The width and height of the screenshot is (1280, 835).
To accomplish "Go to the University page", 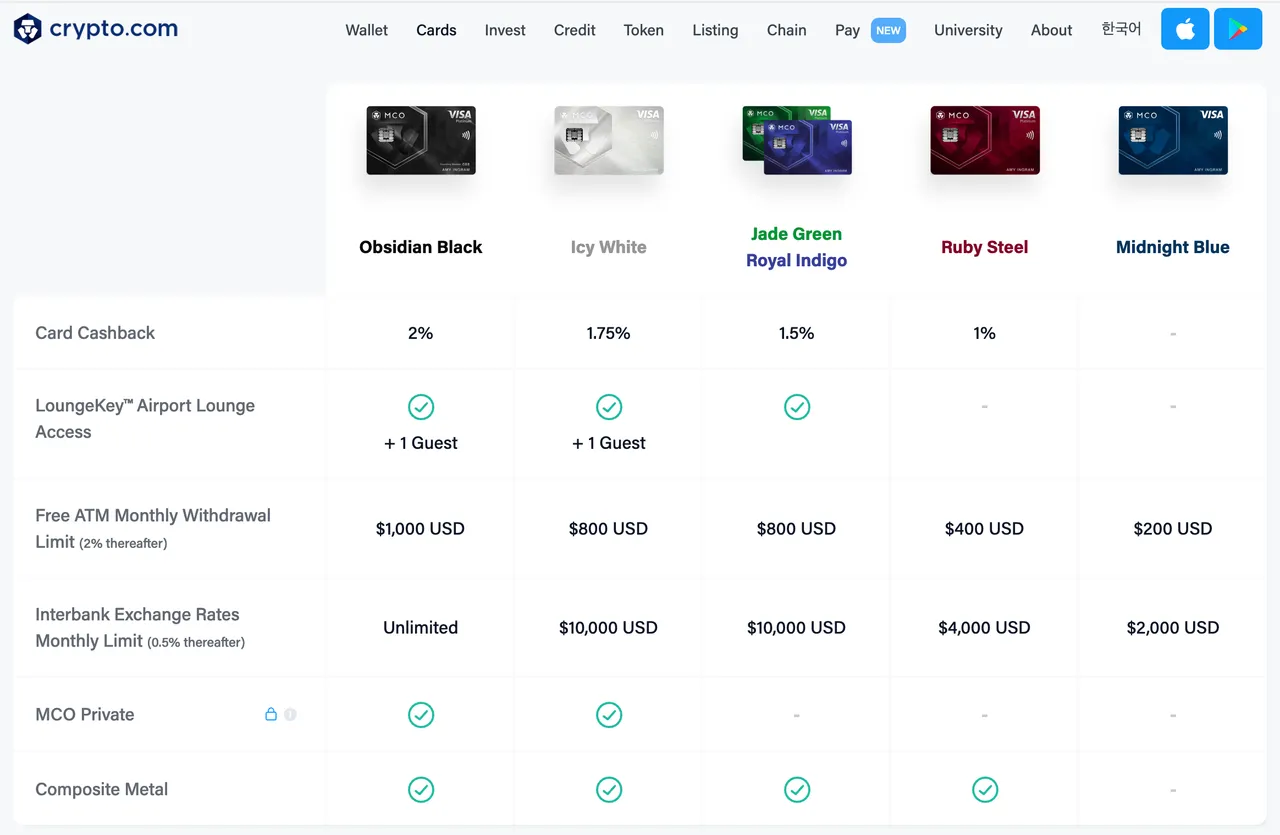I will (x=968, y=30).
